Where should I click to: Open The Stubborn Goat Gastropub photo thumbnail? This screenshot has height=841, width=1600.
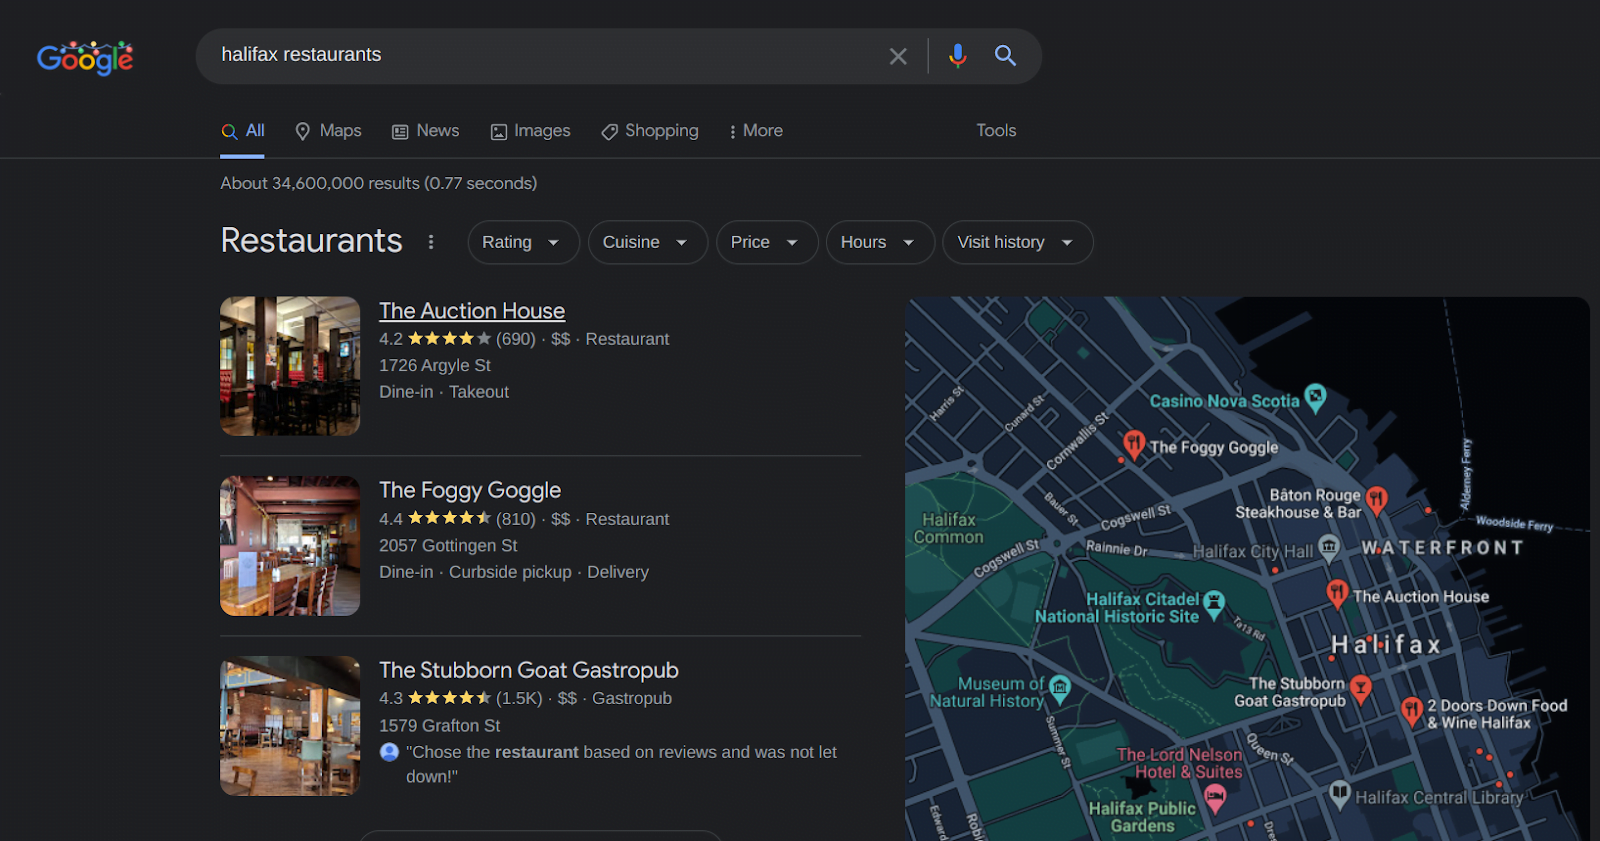[x=290, y=726]
